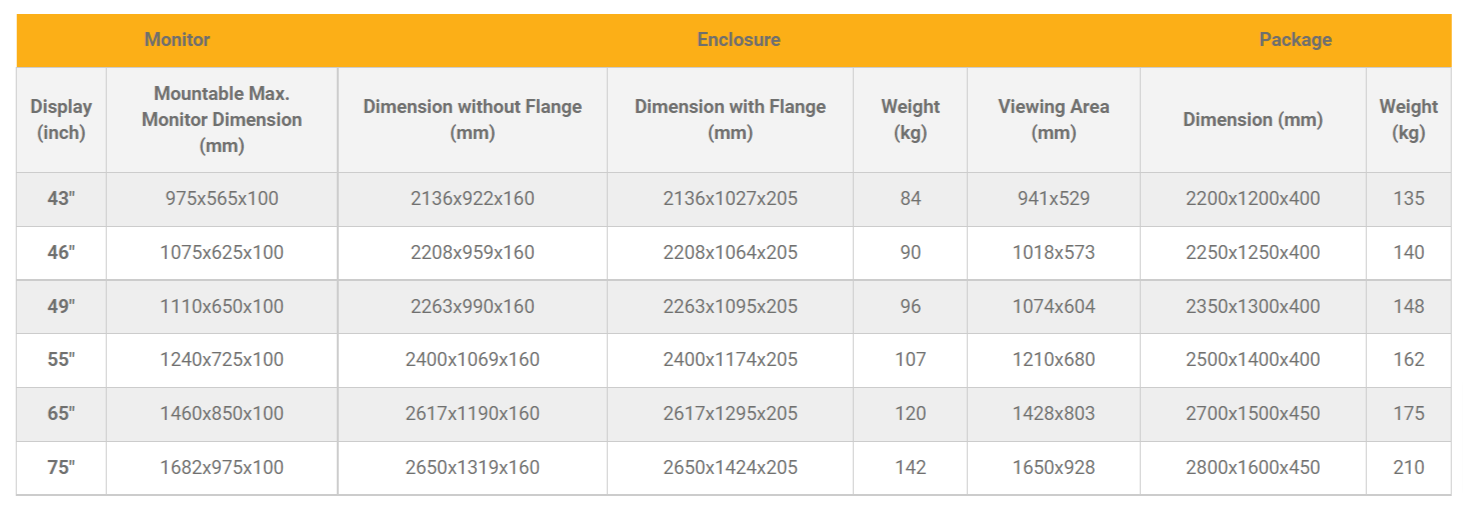Select the 1428x803 viewing area cell
Viewport: 1463px width, 516px height.
click(1053, 413)
